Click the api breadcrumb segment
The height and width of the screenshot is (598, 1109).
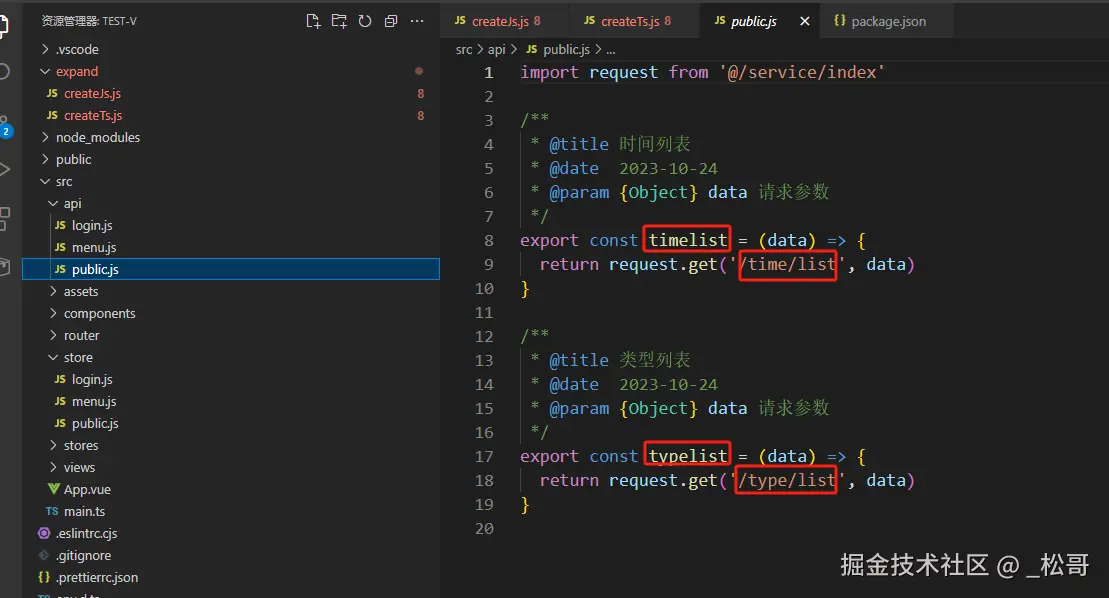(494, 49)
